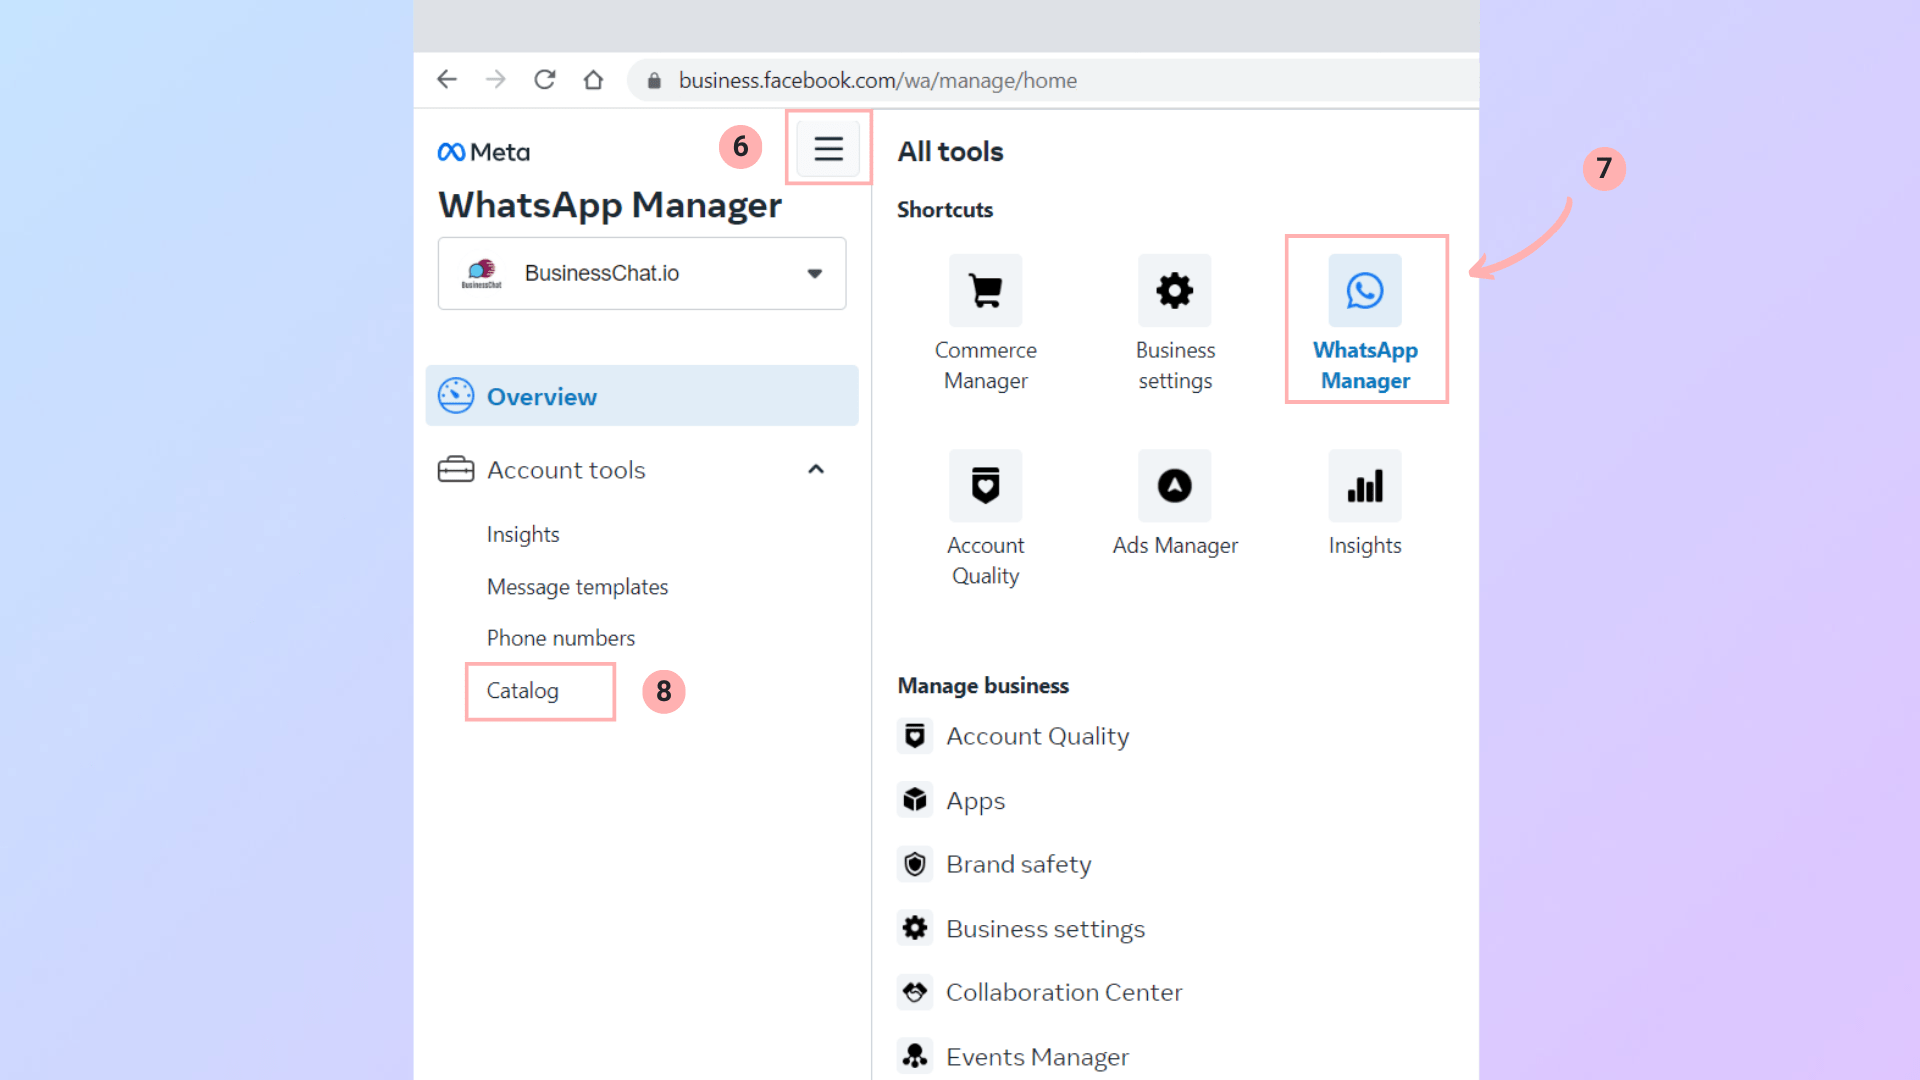This screenshot has height=1080, width=1920.
Task: Open Phone numbers page
Action: [560, 638]
